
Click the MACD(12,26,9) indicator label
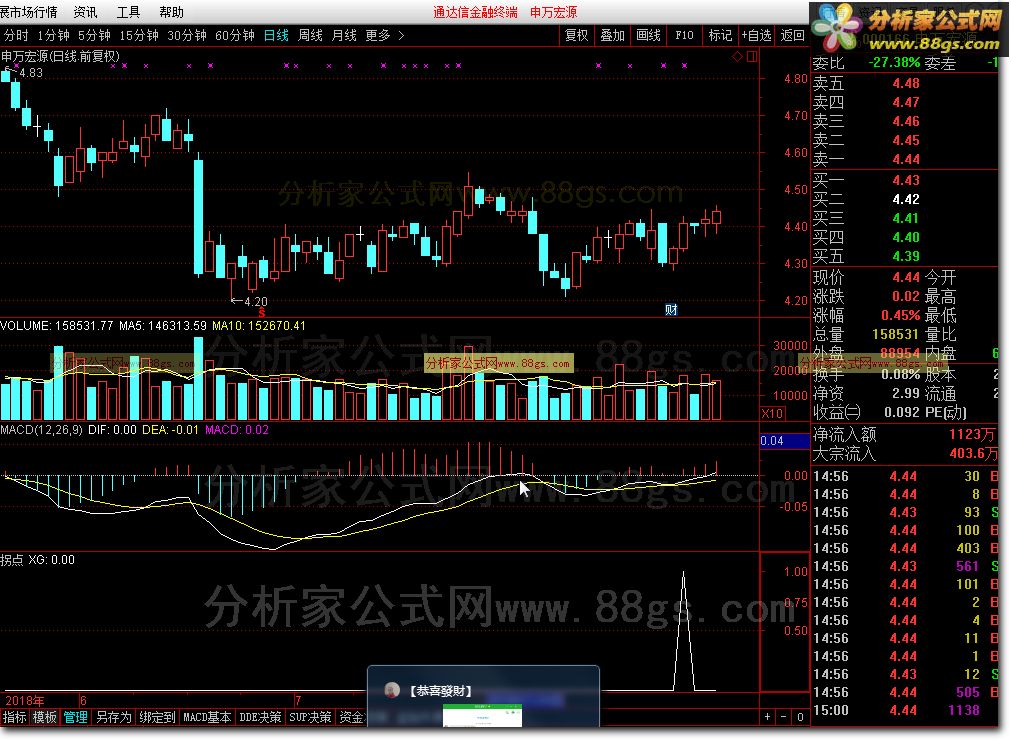click(x=42, y=429)
